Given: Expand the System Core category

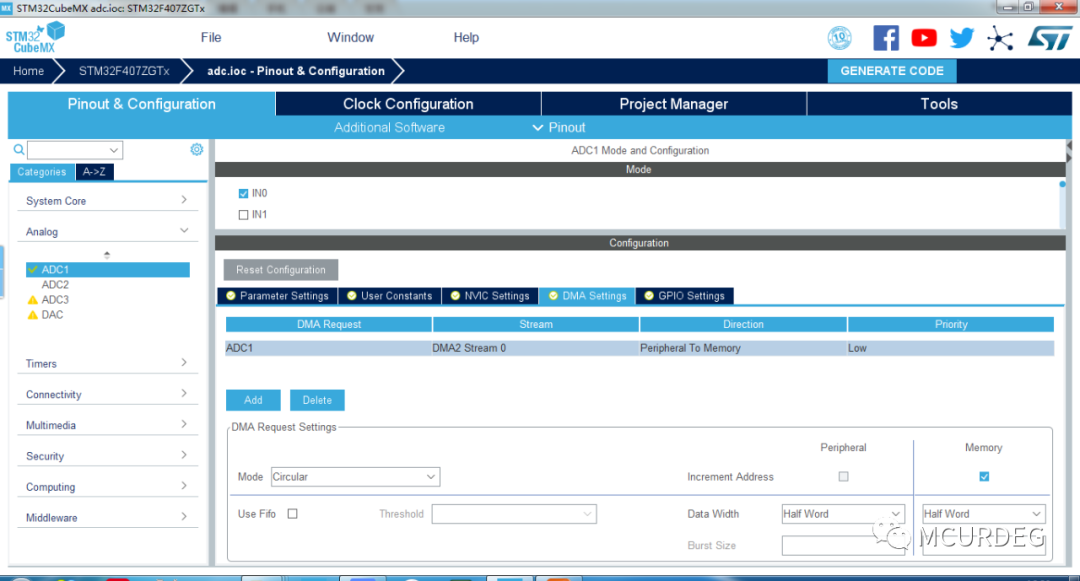Looking at the screenshot, I should [x=107, y=200].
